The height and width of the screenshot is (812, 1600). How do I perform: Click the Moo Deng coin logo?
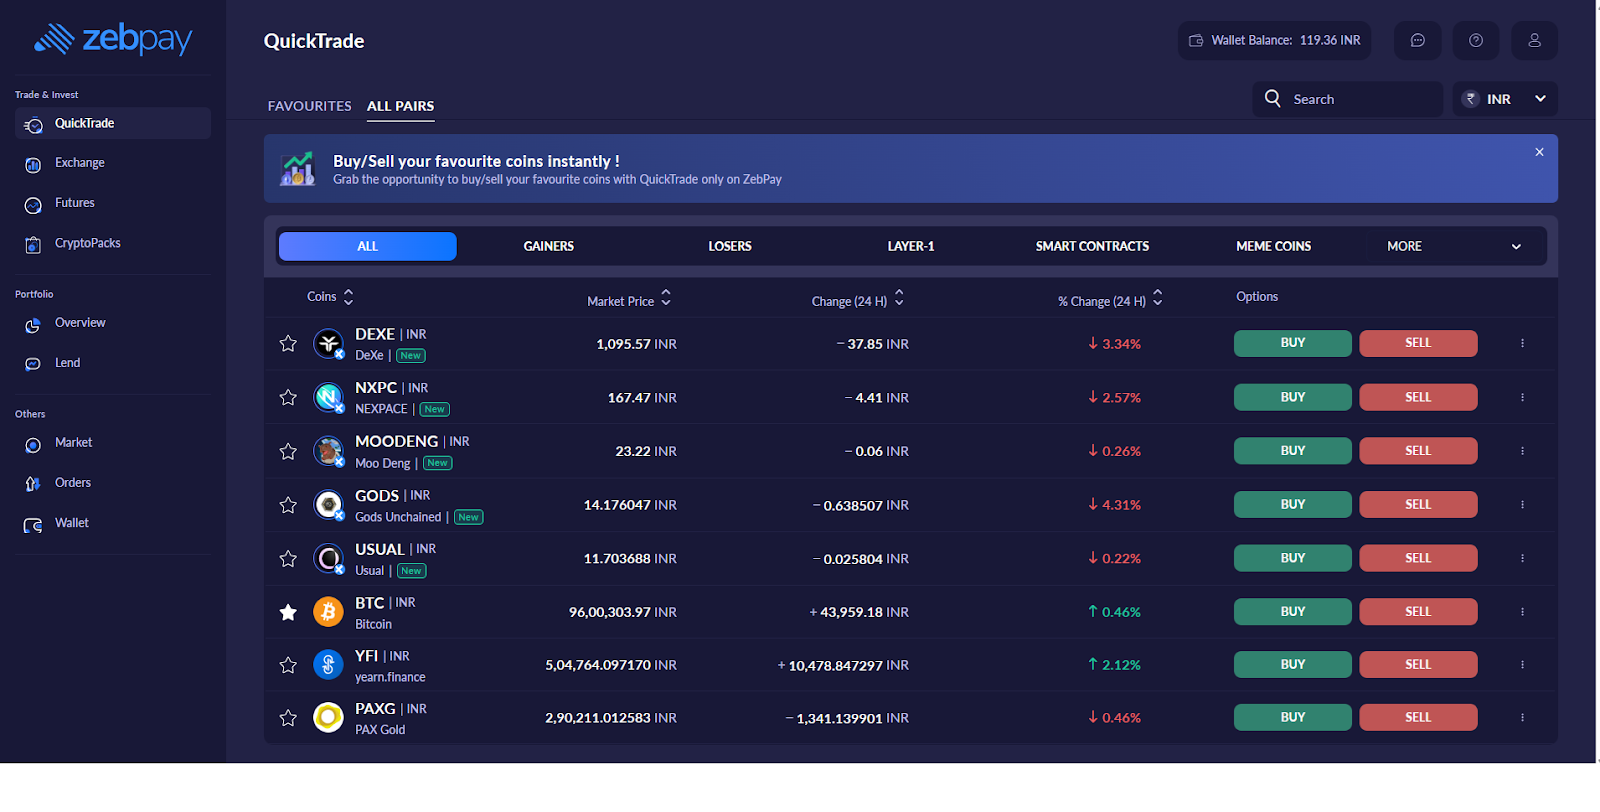pos(328,451)
